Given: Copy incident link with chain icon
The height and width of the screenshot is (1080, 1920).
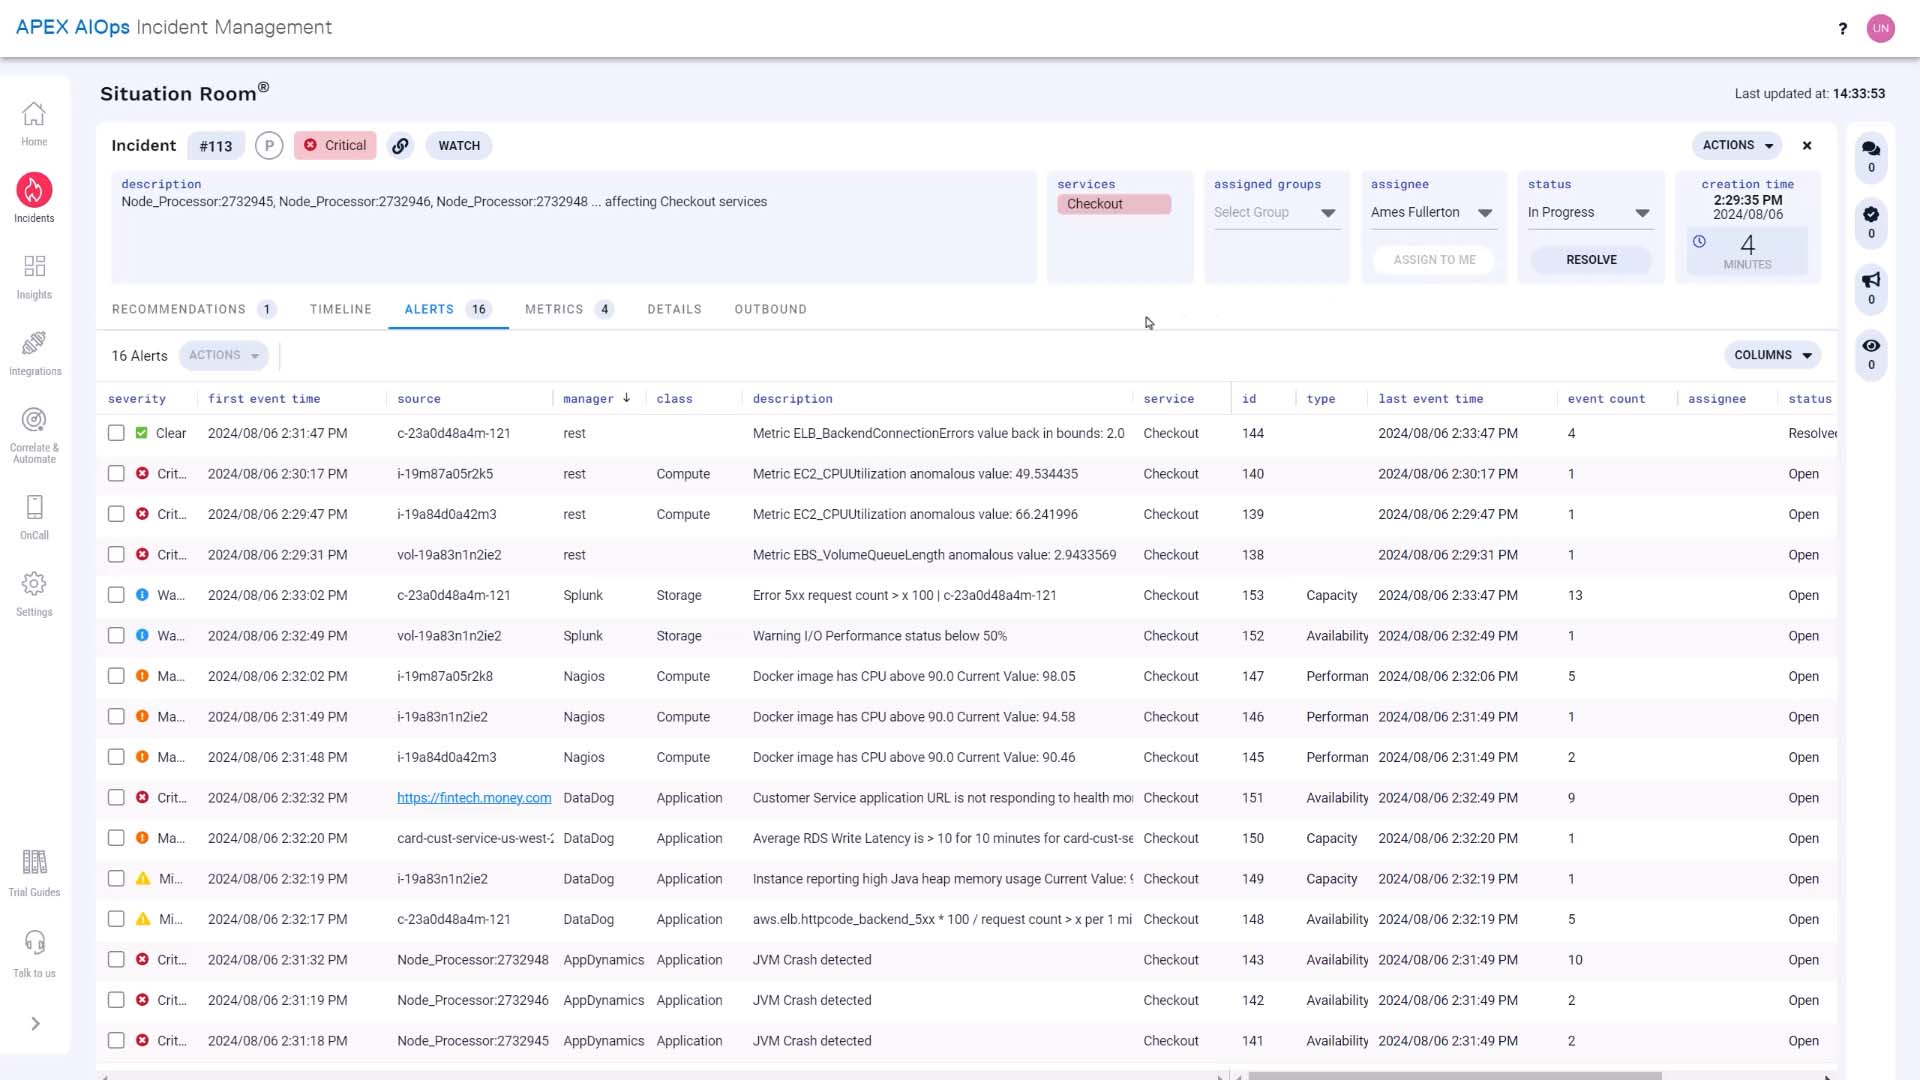Looking at the screenshot, I should pos(400,146).
